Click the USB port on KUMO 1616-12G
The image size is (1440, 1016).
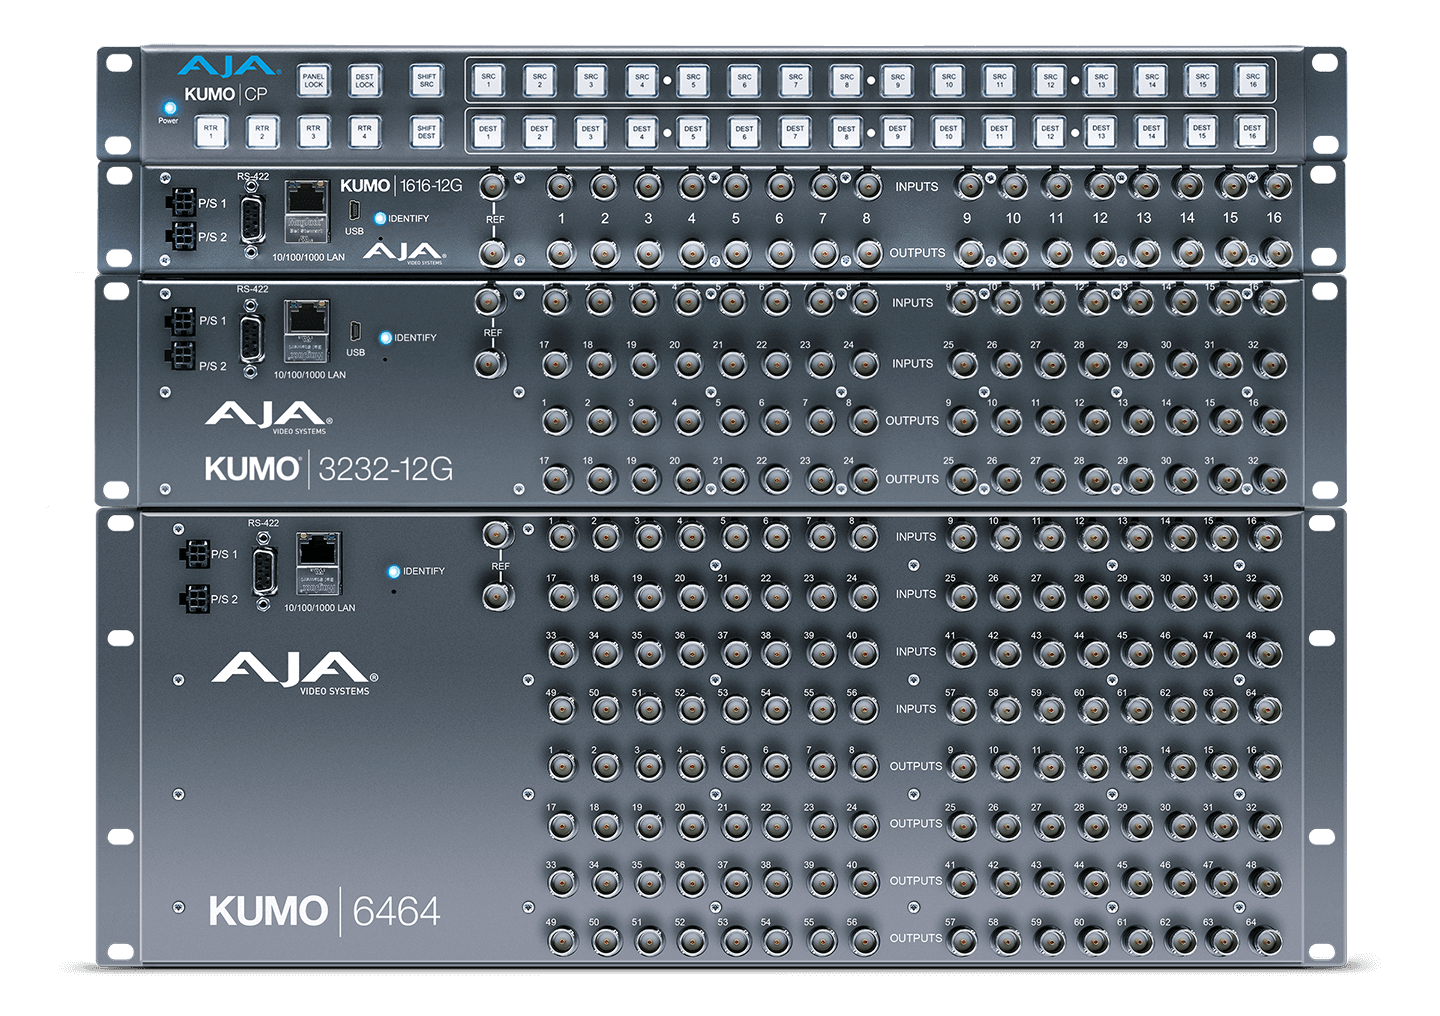(x=354, y=210)
